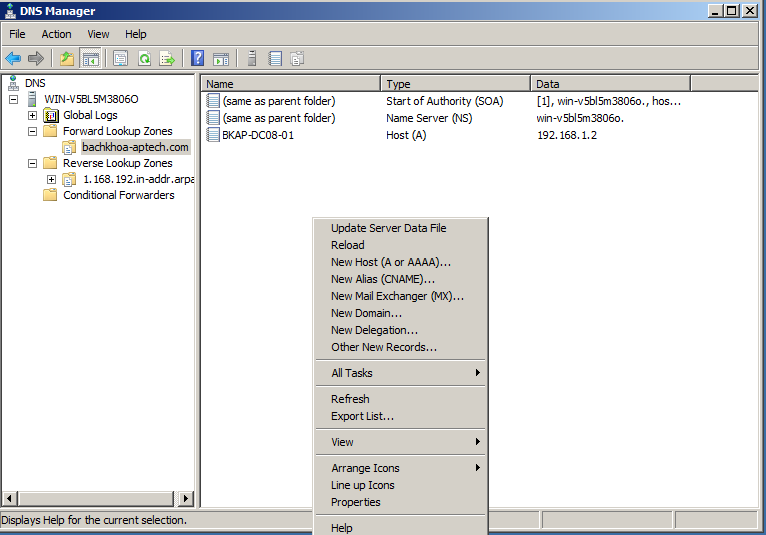This screenshot has width=766, height=535.
Task: Click the New Server toolbar icon
Action: click(x=252, y=58)
